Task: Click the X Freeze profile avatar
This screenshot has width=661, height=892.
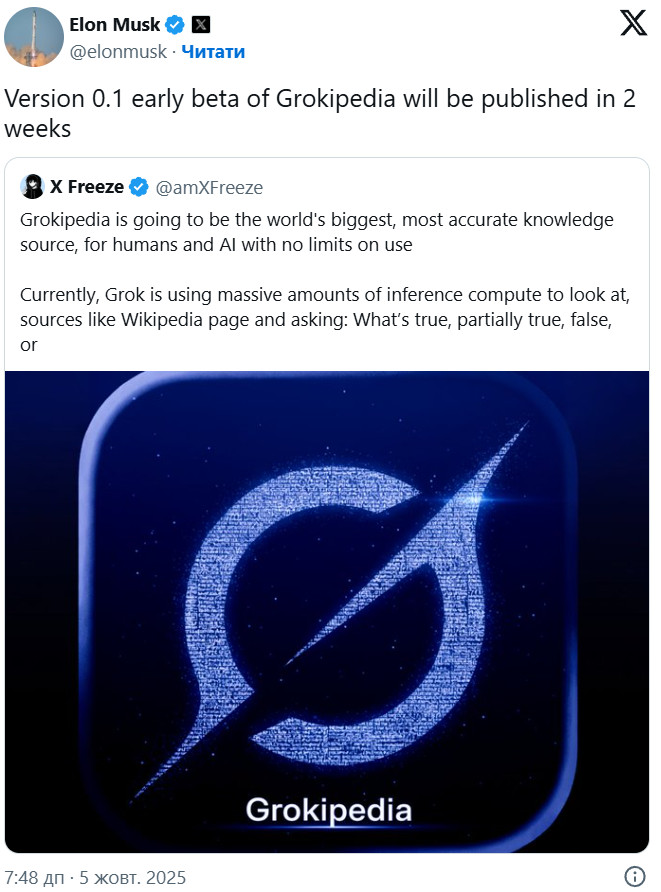Action: (x=32, y=187)
